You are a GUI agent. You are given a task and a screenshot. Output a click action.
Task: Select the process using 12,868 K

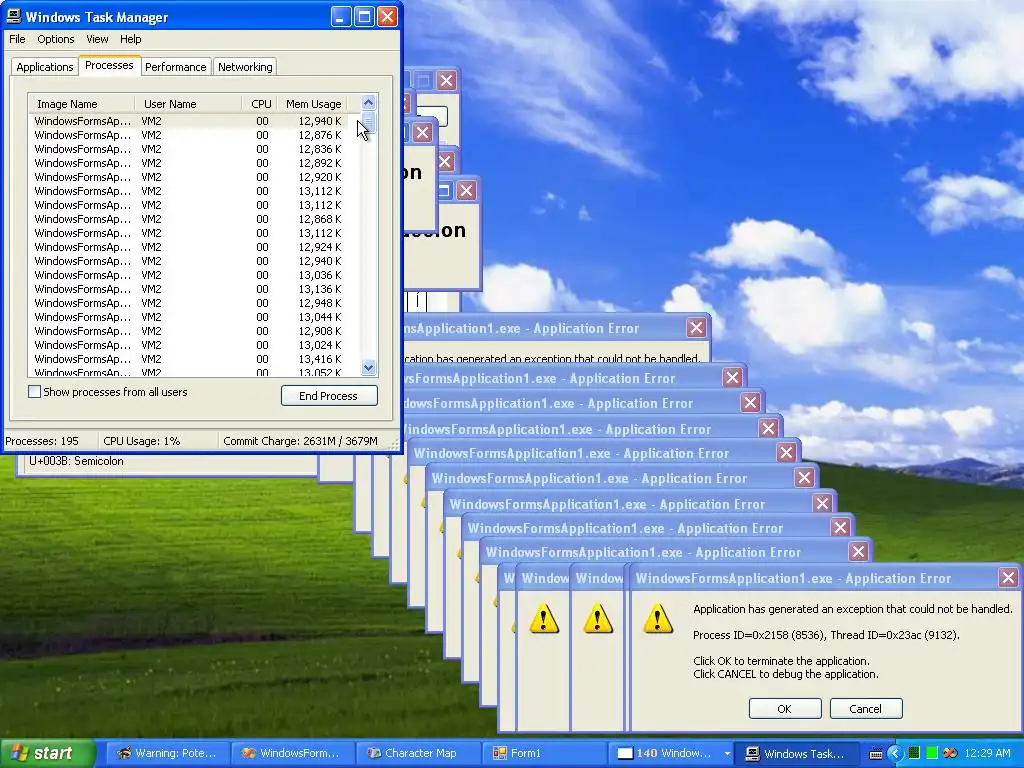pyautogui.click(x=193, y=219)
